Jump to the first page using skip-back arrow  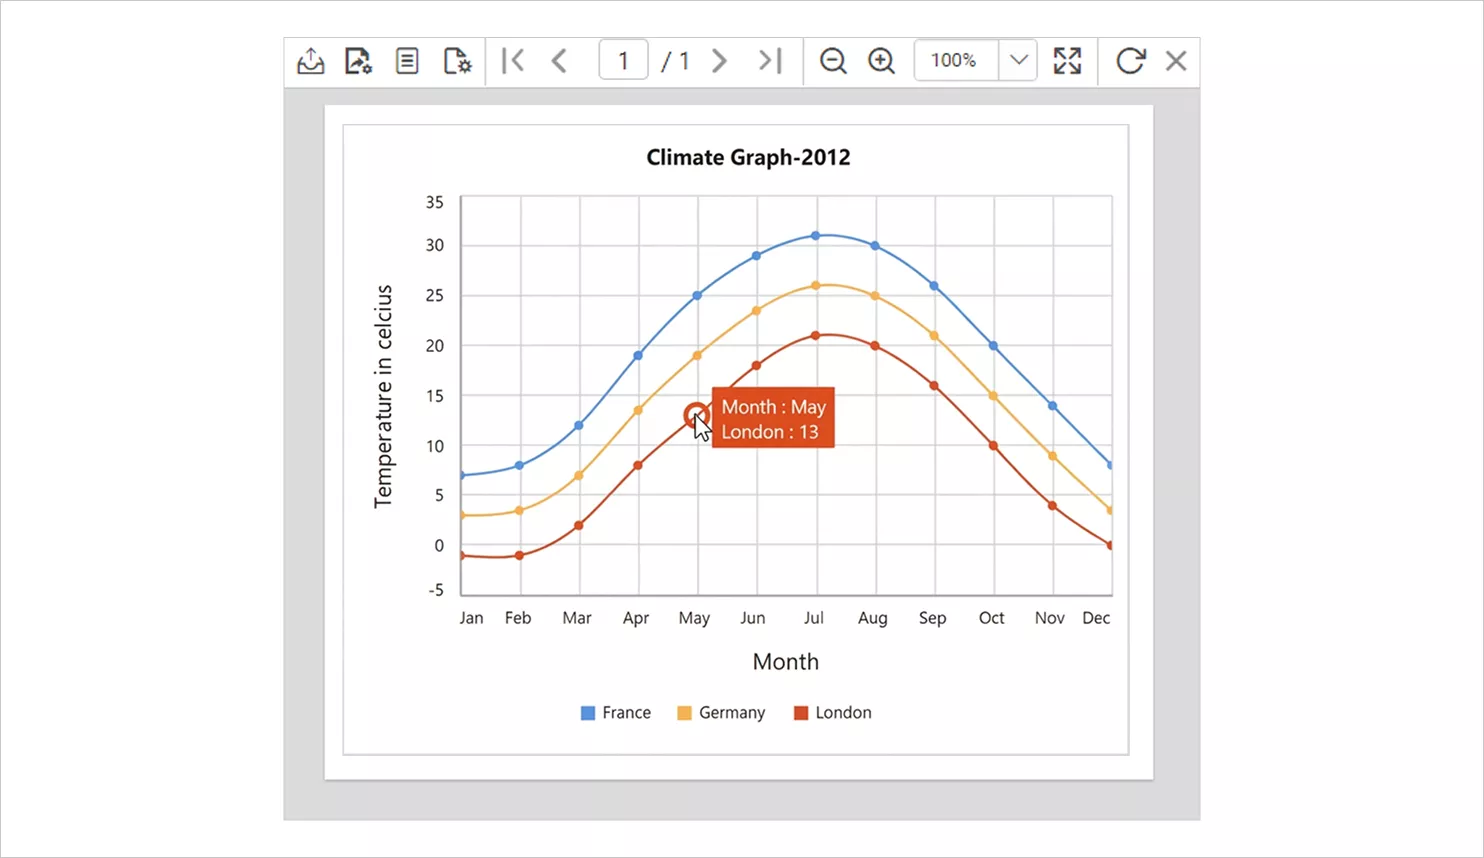tap(513, 60)
